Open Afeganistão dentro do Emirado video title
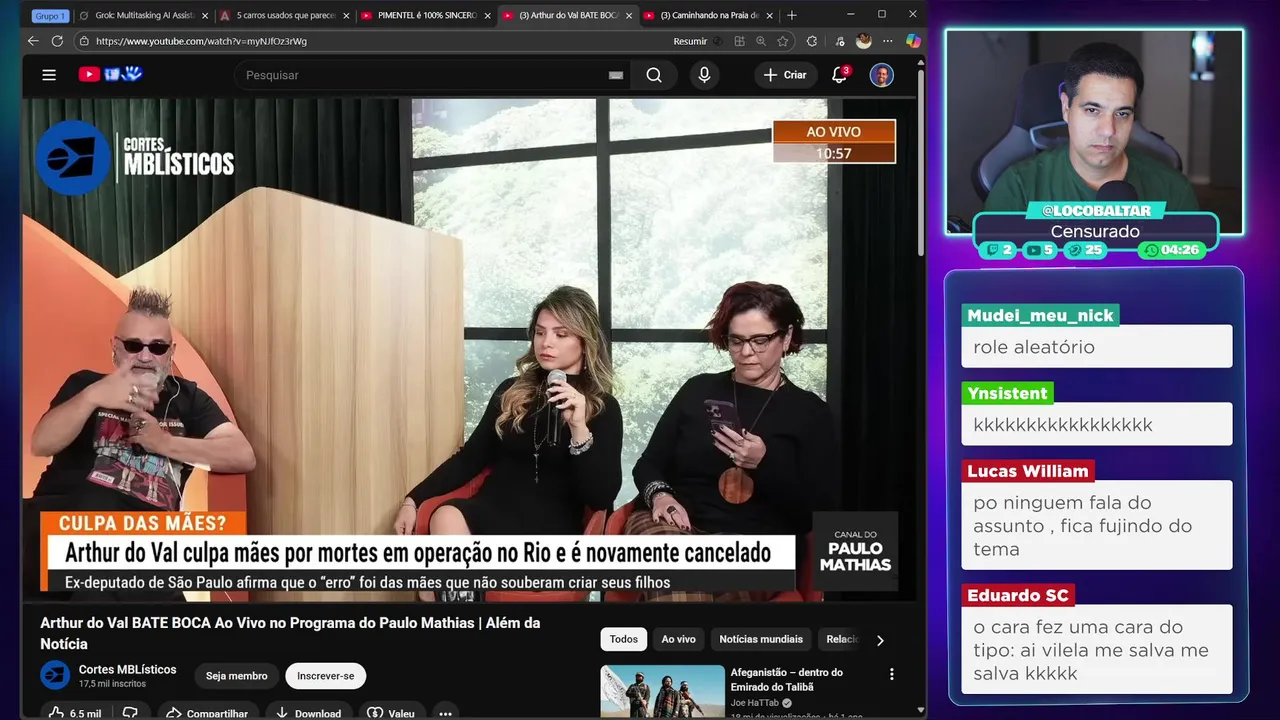Image resolution: width=1280 pixels, height=720 pixels. click(787, 680)
